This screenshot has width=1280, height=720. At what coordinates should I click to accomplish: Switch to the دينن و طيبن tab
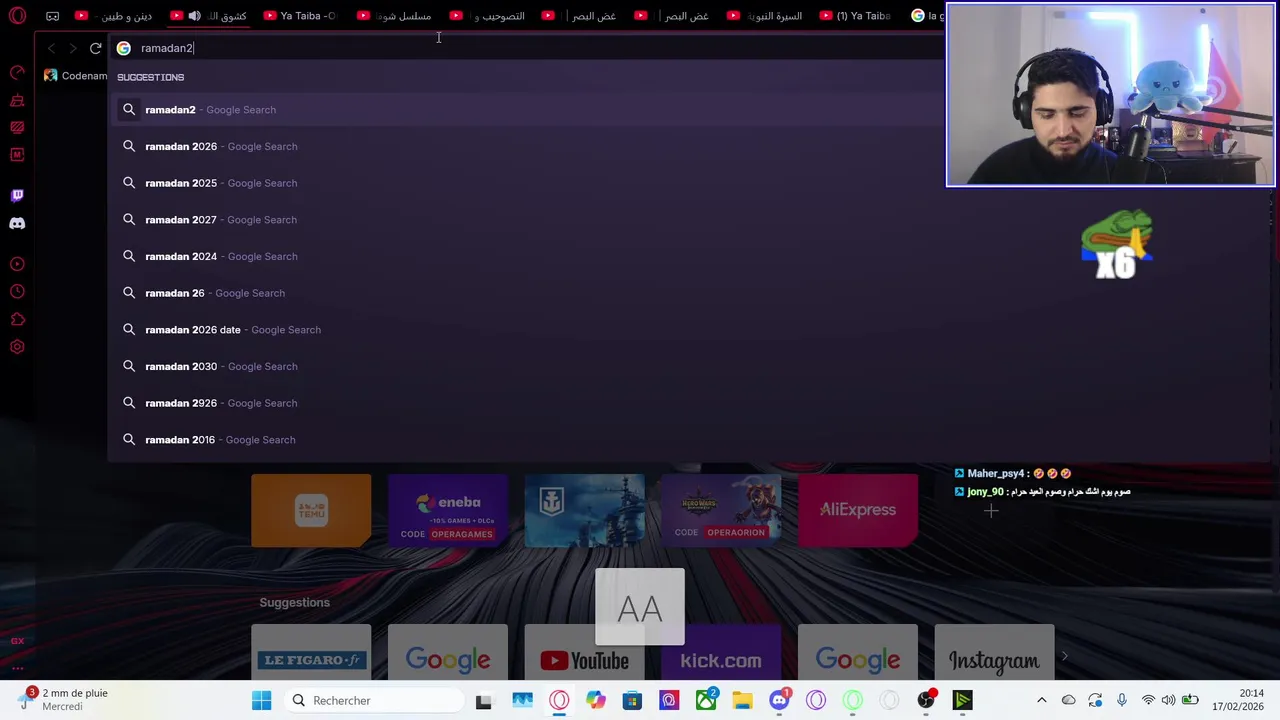coord(115,16)
